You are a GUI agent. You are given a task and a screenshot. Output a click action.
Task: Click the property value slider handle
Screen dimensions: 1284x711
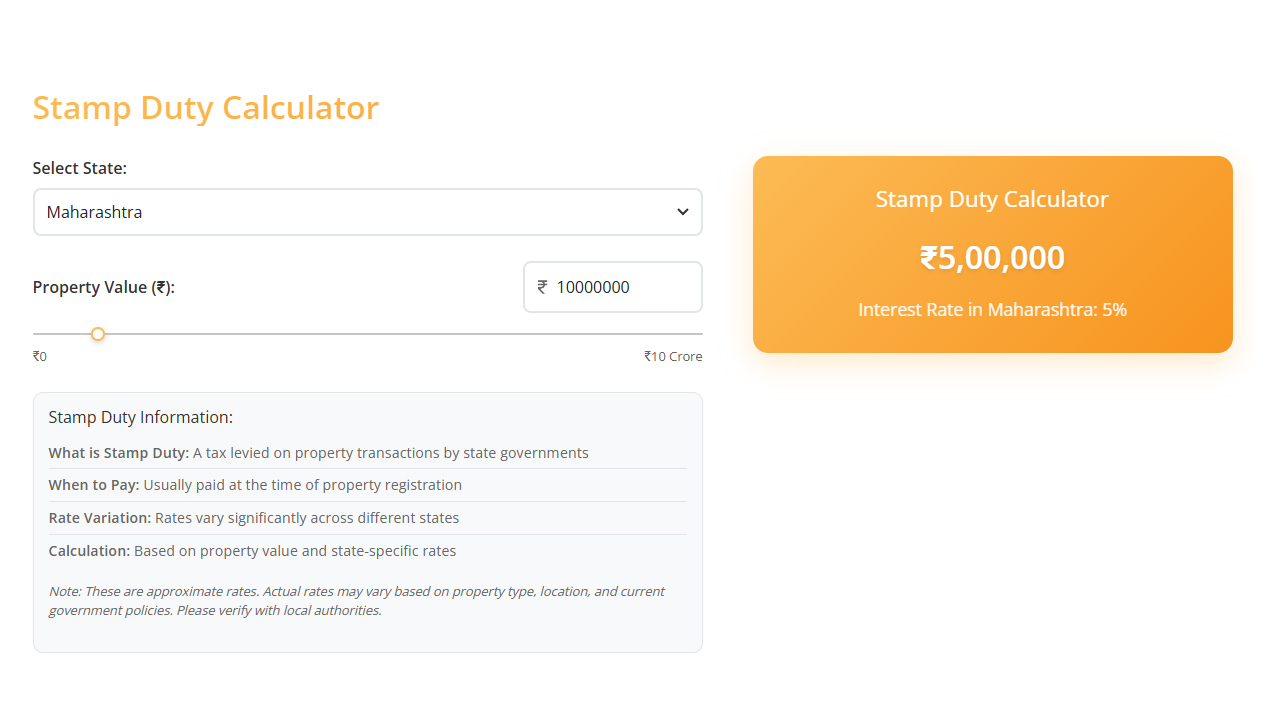(x=97, y=333)
